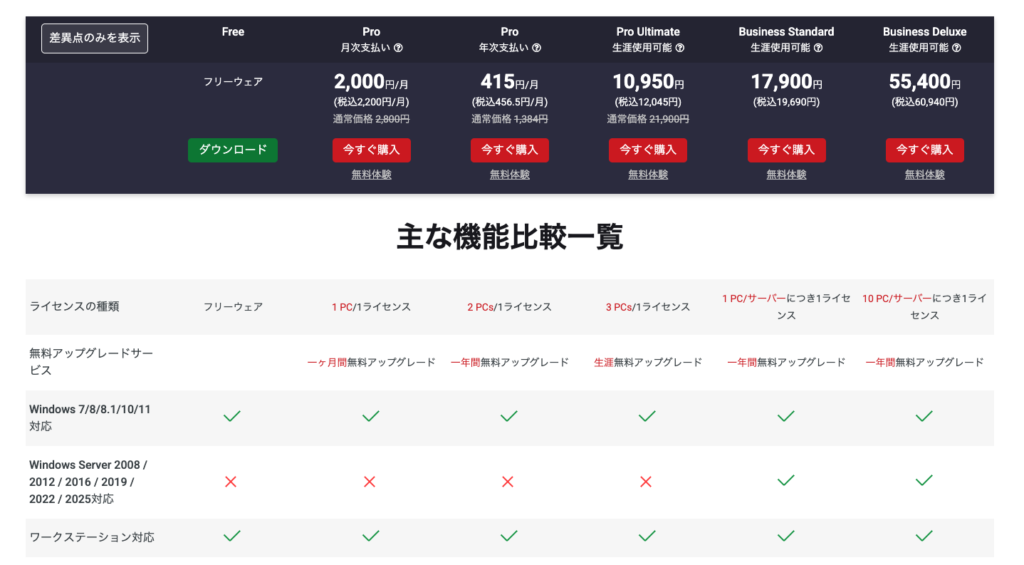Open 無料体験 link under Pro Ultimate

647,175
